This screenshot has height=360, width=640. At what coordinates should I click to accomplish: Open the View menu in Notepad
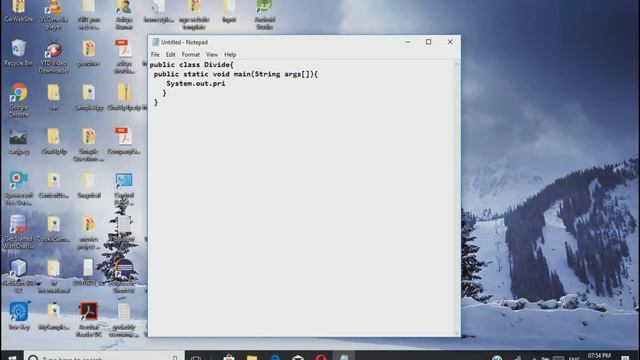pyautogui.click(x=212, y=54)
